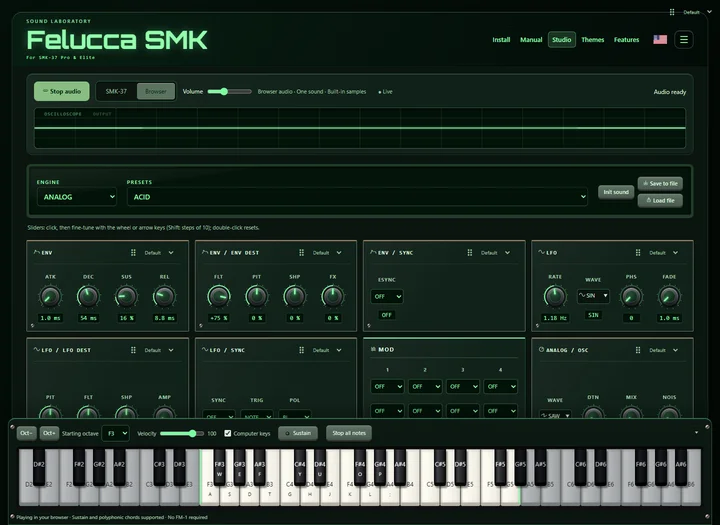Open the Features page
This screenshot has width=720, height=525.
[x=626, y=40]
